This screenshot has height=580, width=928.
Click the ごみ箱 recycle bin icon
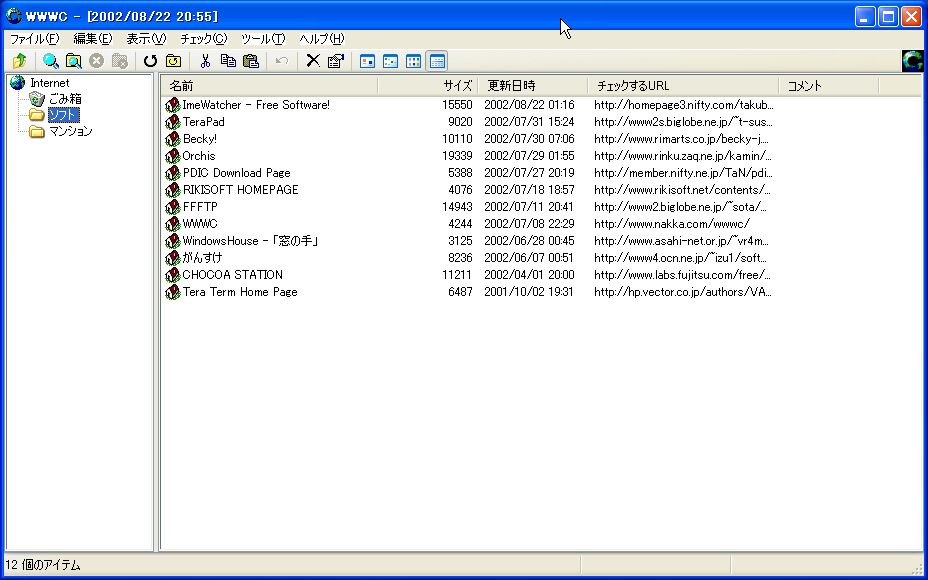pos(37,99)
